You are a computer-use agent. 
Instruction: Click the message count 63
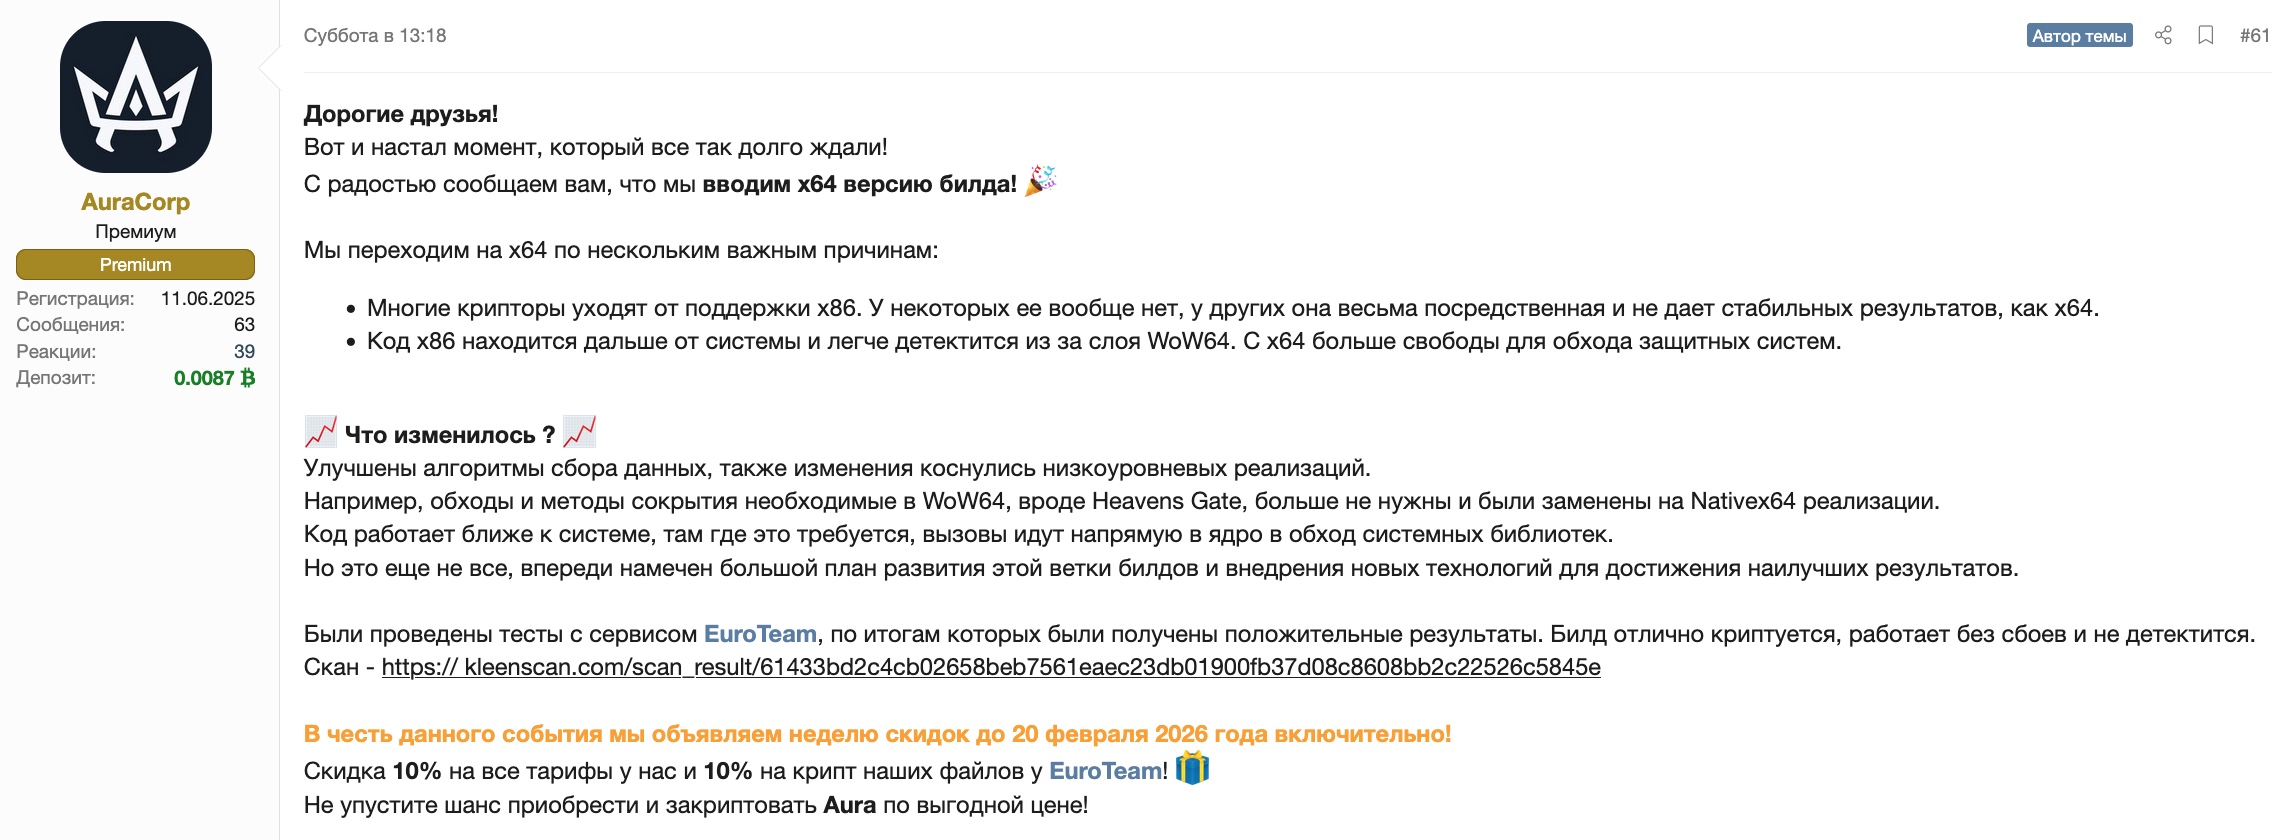point(244,325)
